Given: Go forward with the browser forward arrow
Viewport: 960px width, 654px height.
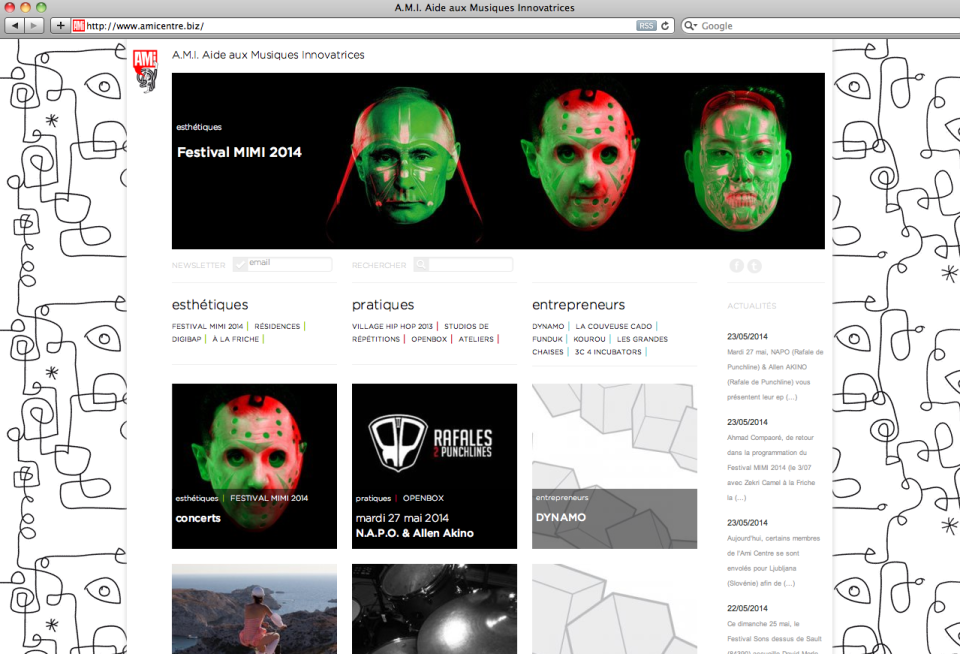Looking at the screenshot, I should (34, 26).
